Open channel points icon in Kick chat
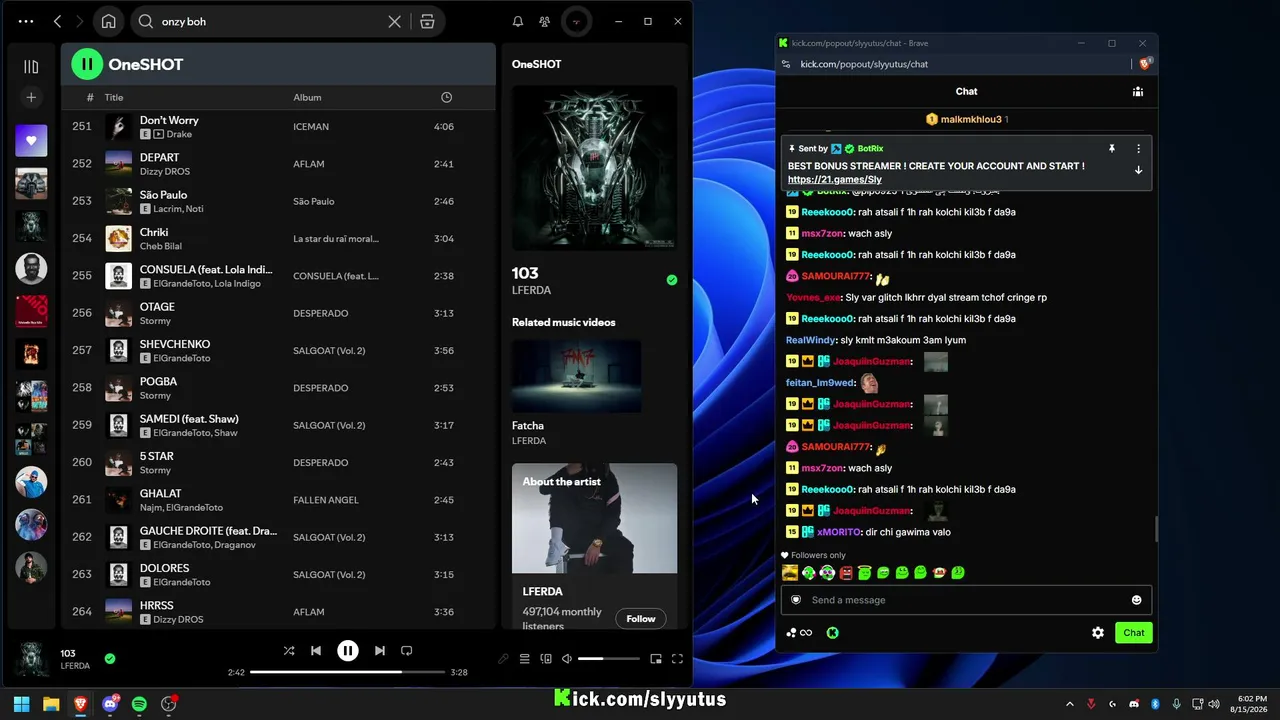This screenshot has width=1280, height=720. coord(833,633)
